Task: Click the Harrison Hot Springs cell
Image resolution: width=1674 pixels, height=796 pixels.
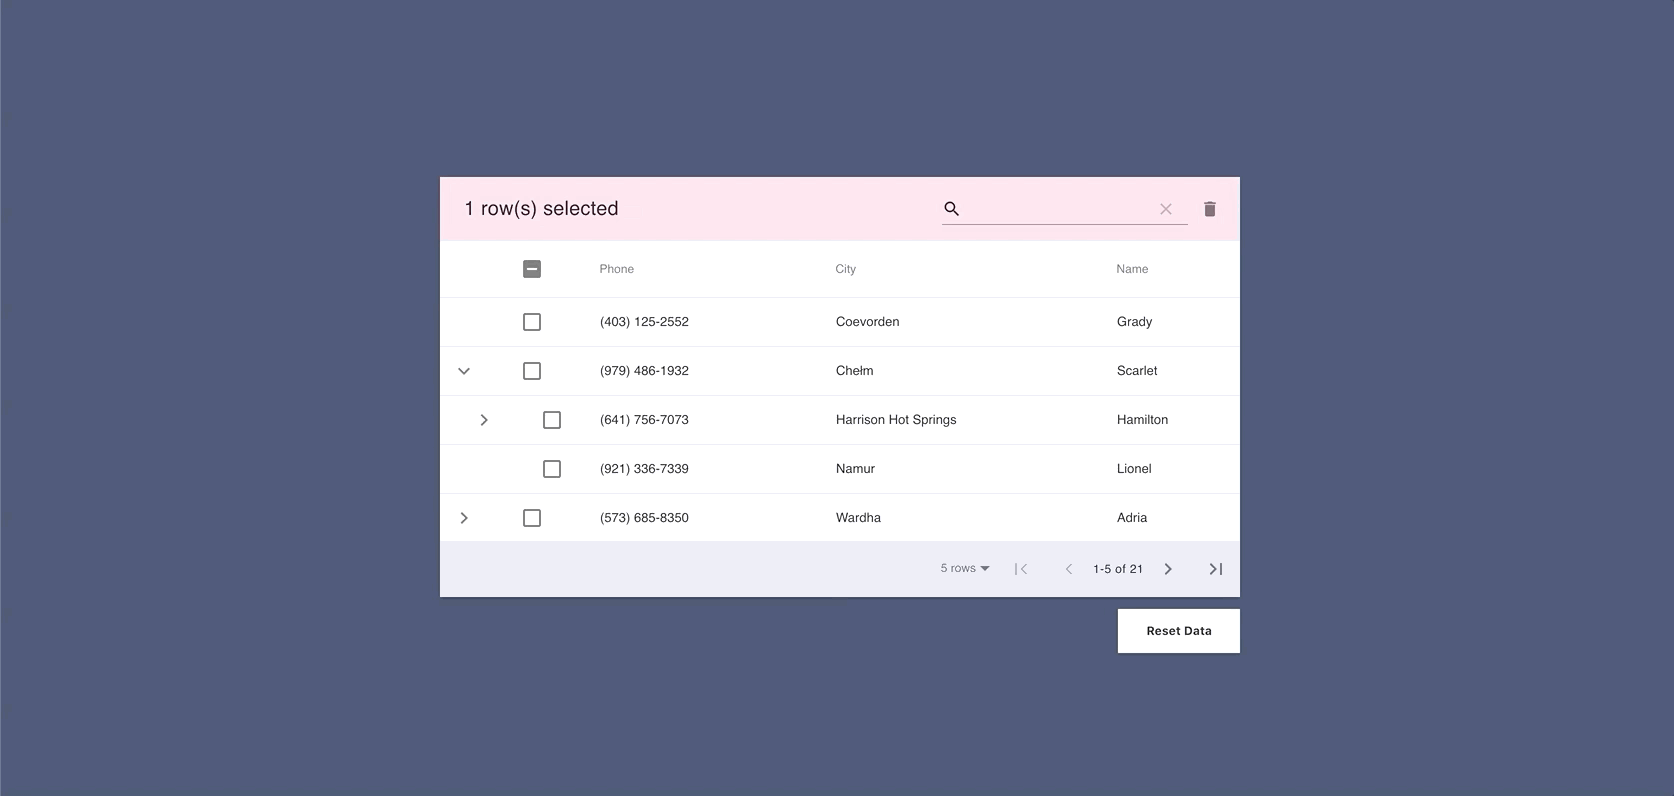Action: [896, 420]
